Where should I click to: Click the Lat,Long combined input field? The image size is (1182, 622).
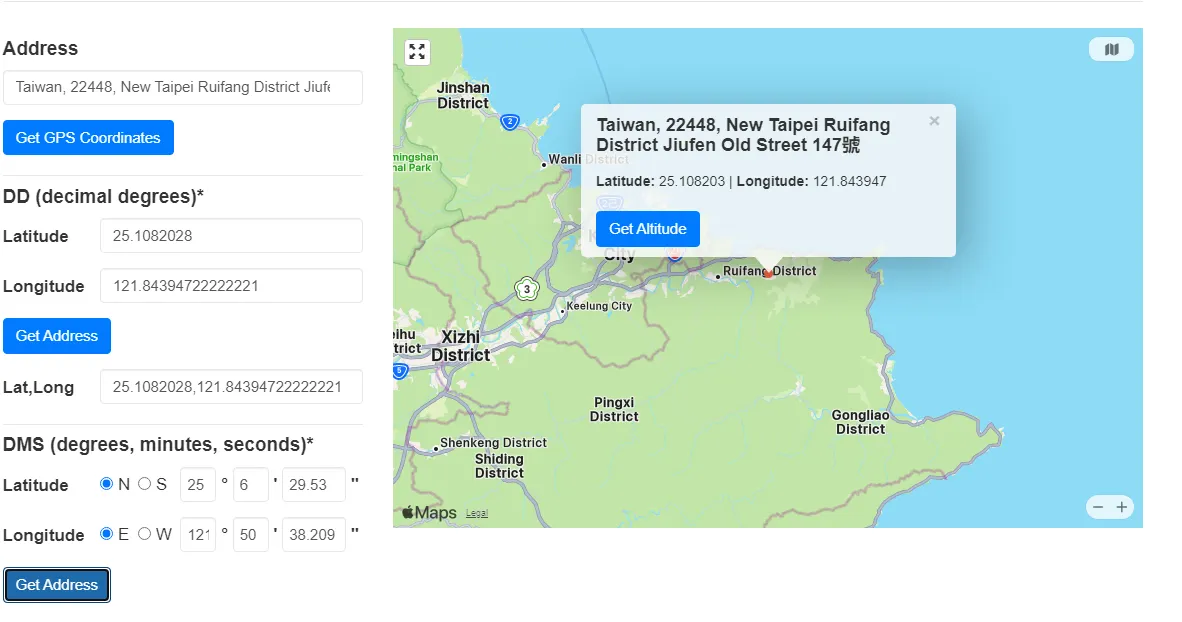[x=230, y=387]
